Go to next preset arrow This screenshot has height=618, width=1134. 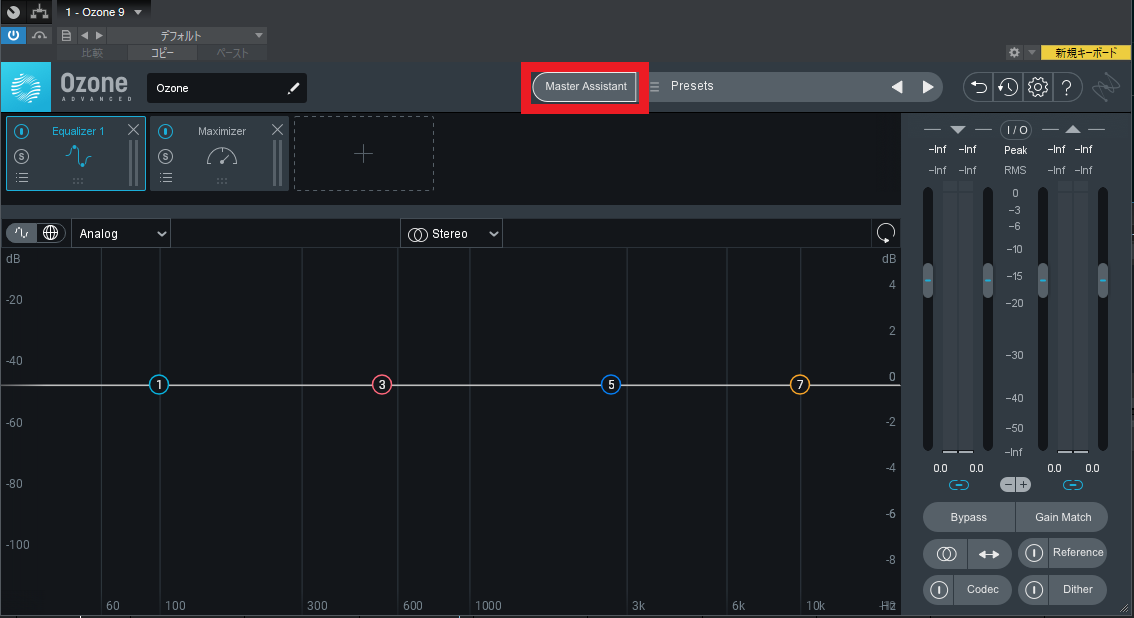(928, 87)
